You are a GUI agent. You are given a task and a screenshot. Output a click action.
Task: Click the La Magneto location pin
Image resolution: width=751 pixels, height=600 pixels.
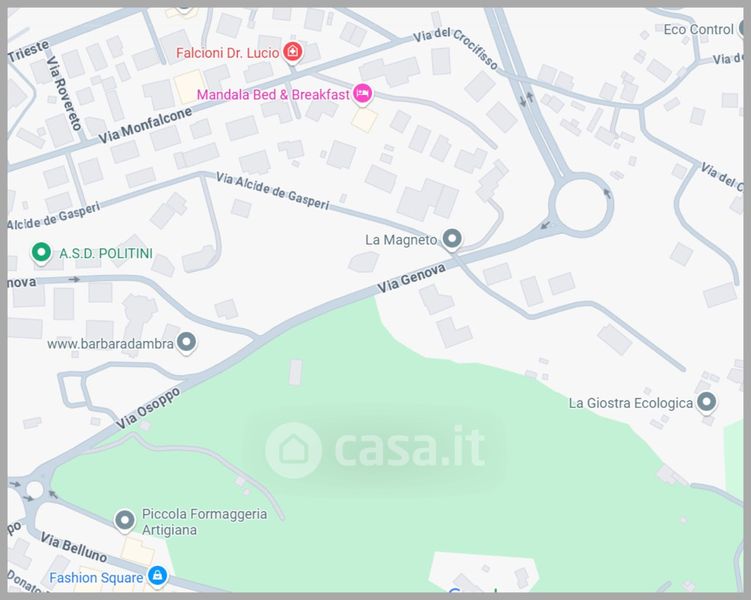pyautogui.click(x=452, y=238)
